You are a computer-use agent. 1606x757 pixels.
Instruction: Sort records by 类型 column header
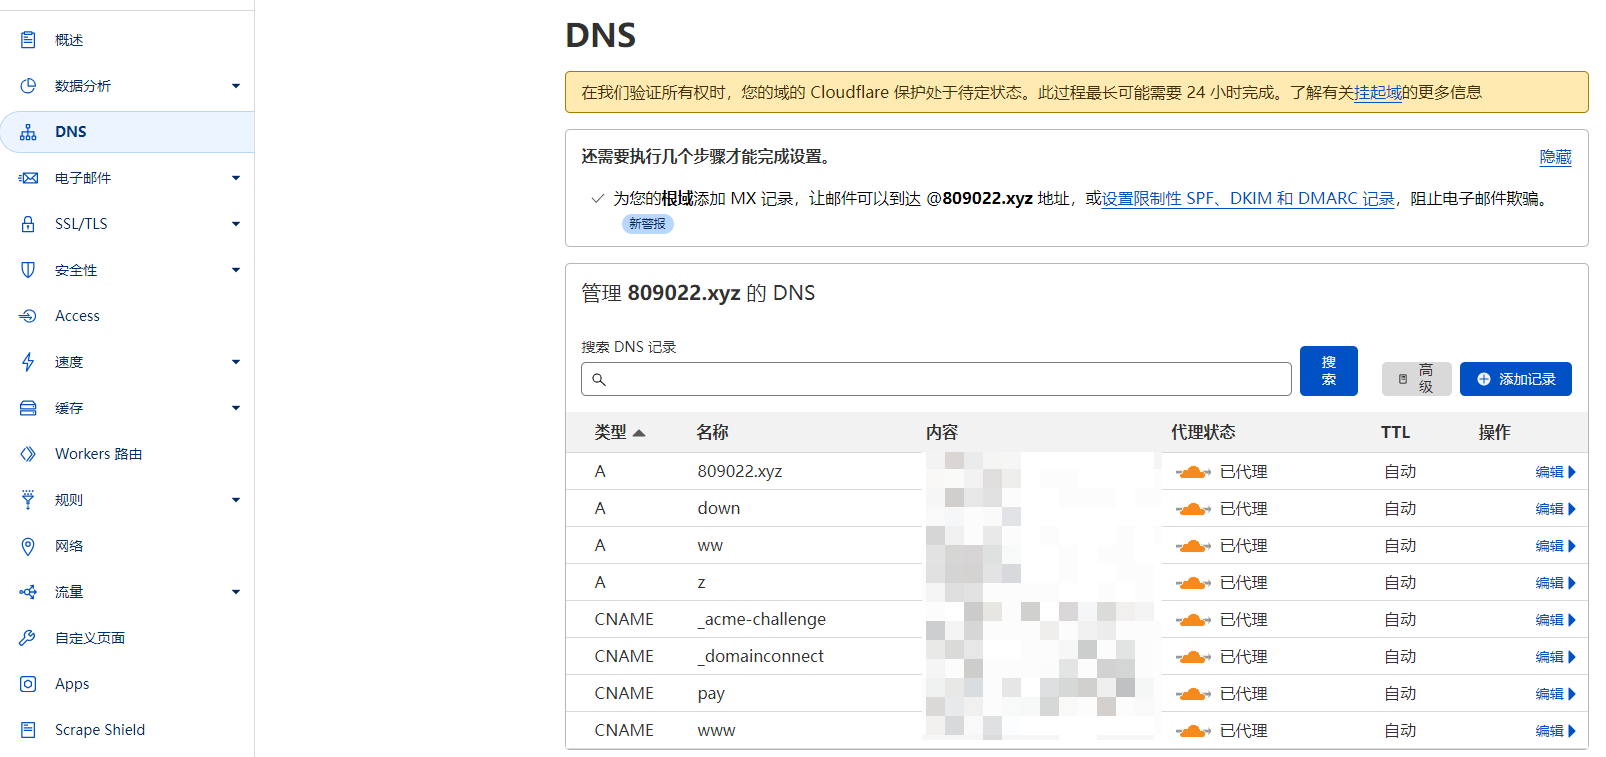[619, 432]
